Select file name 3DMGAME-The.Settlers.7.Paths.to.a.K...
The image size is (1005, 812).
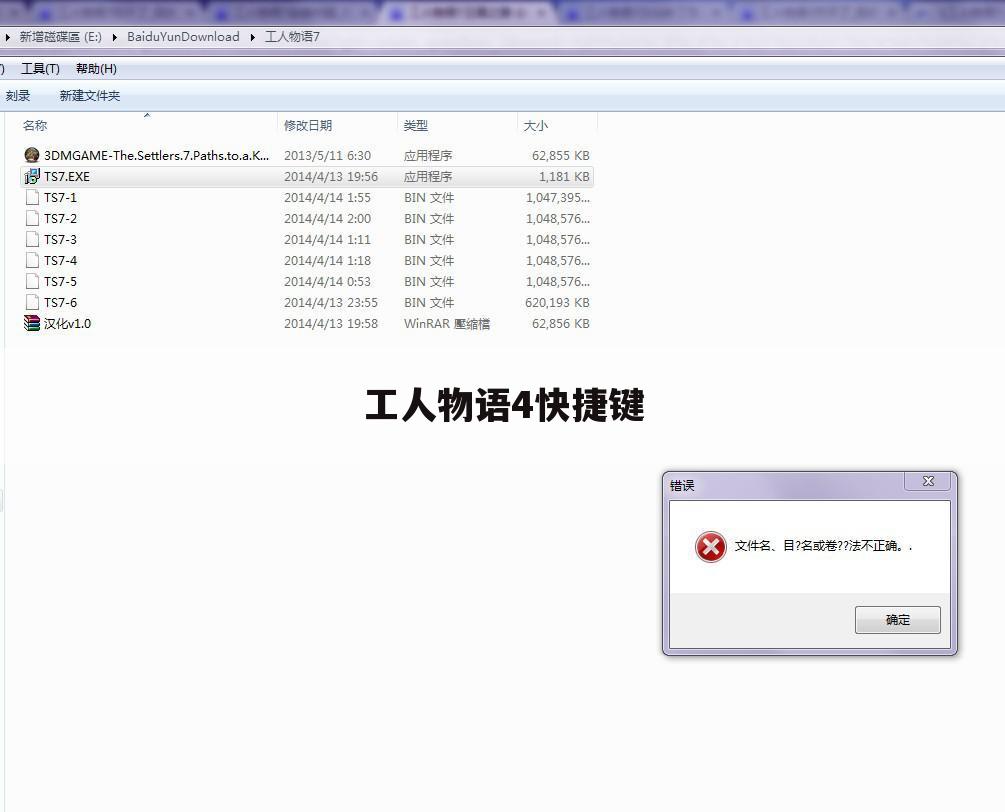coord(156,155)
